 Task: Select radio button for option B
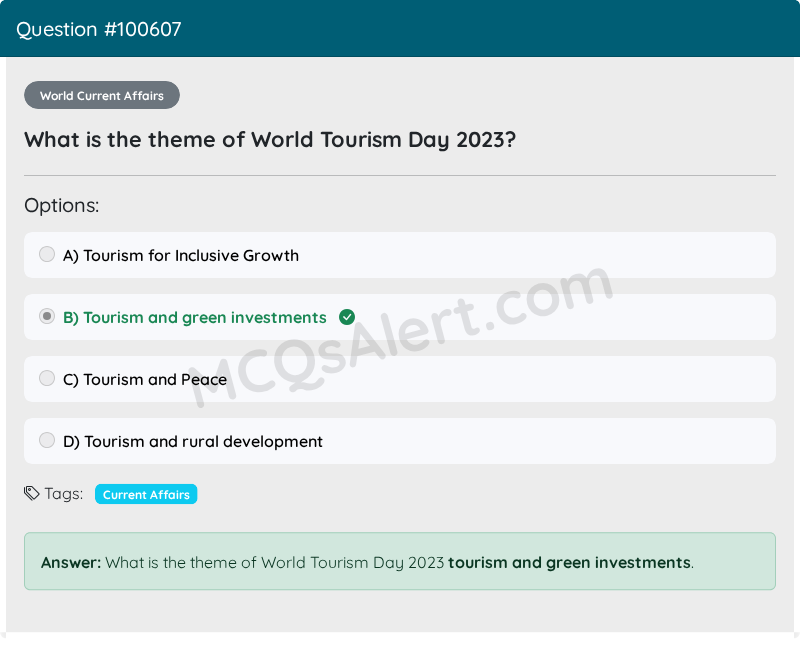point(47,316)
